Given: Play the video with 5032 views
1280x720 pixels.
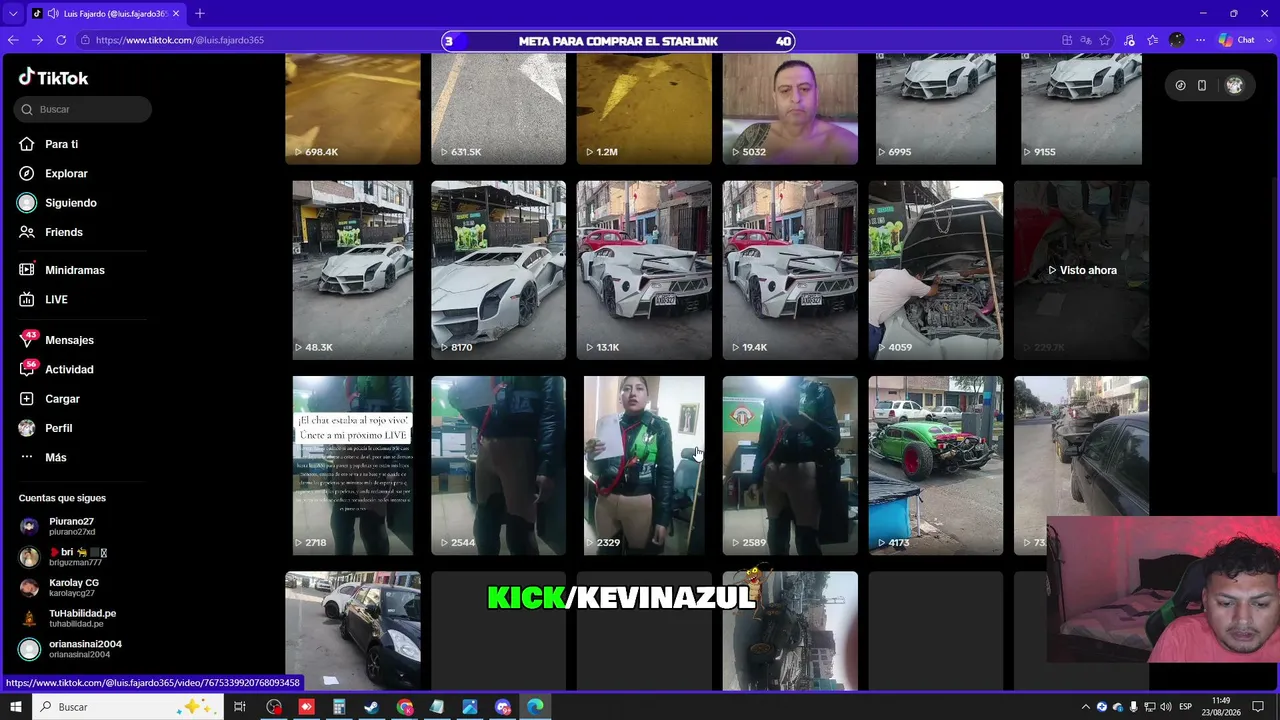Looking at the screenshot, I should (790, 108).
